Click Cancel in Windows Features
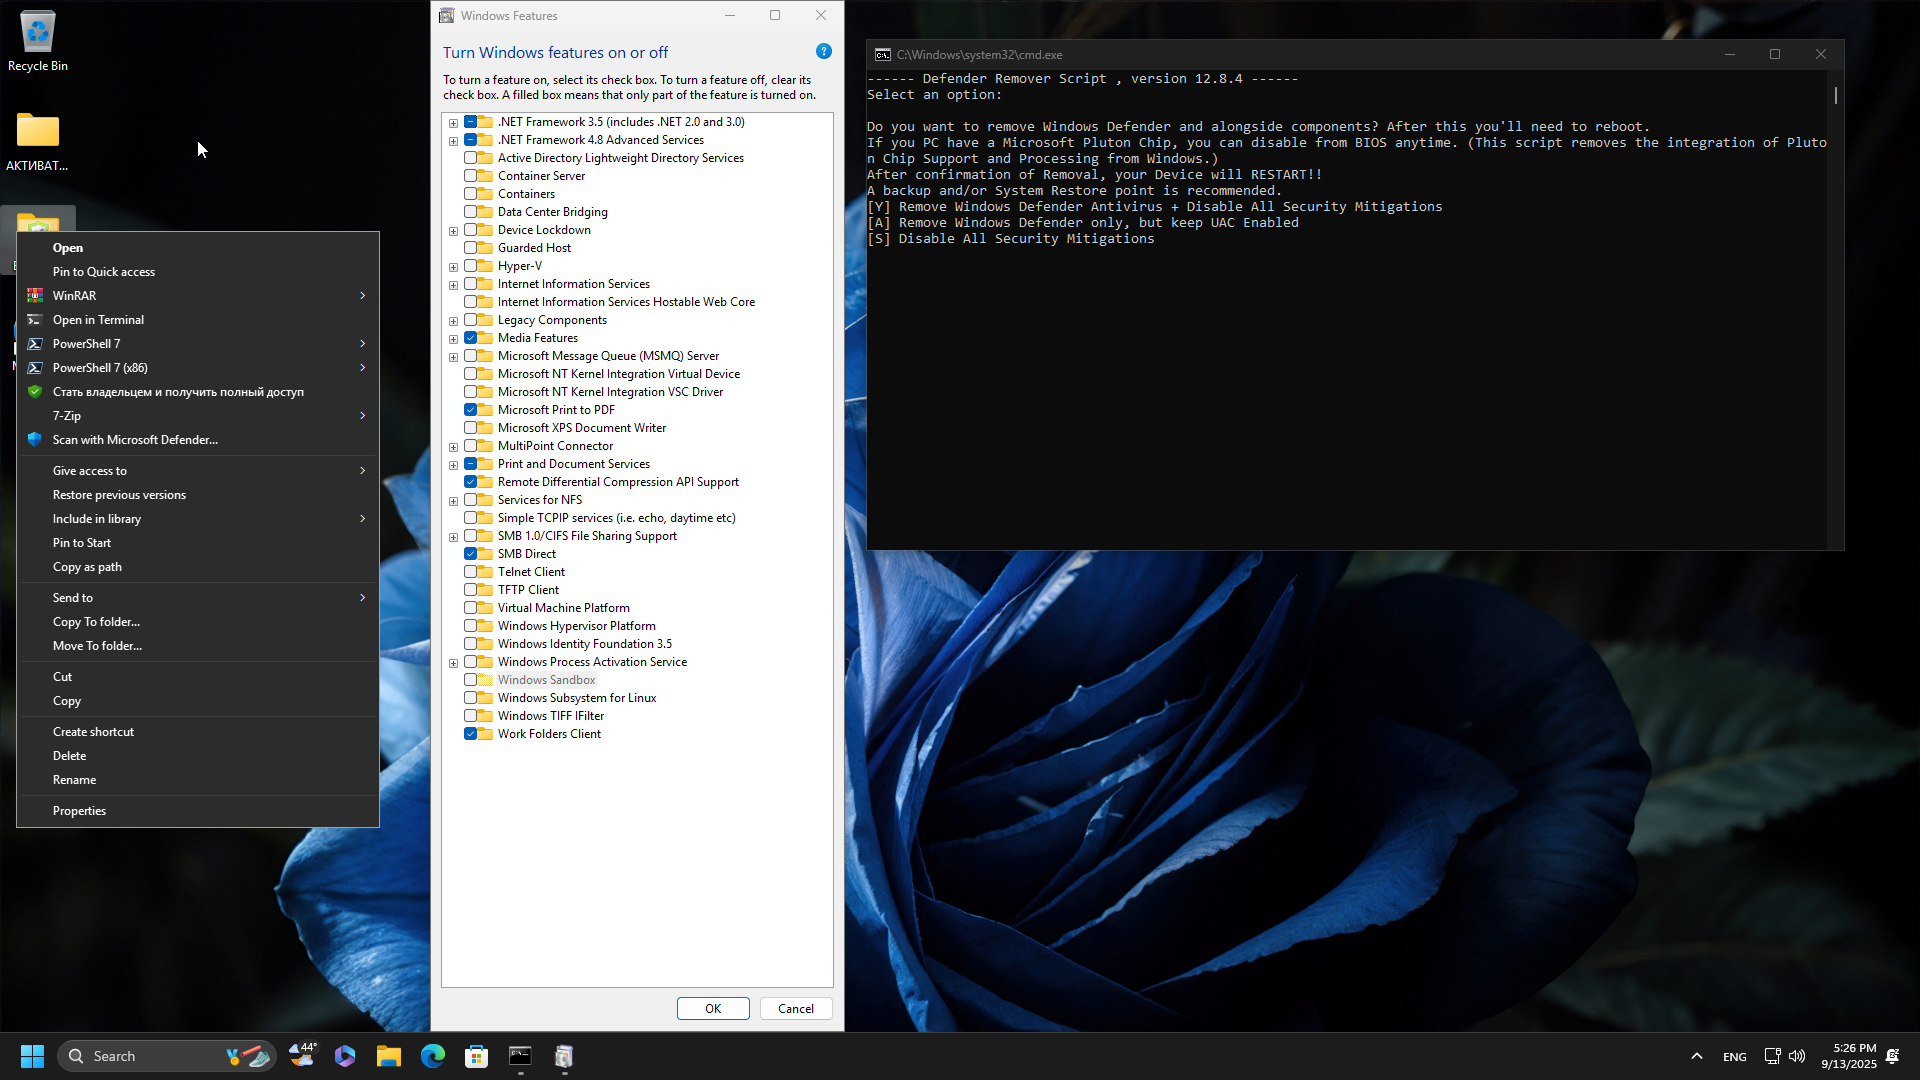The image size is (1920, 1080). (x=796, y=1008)
